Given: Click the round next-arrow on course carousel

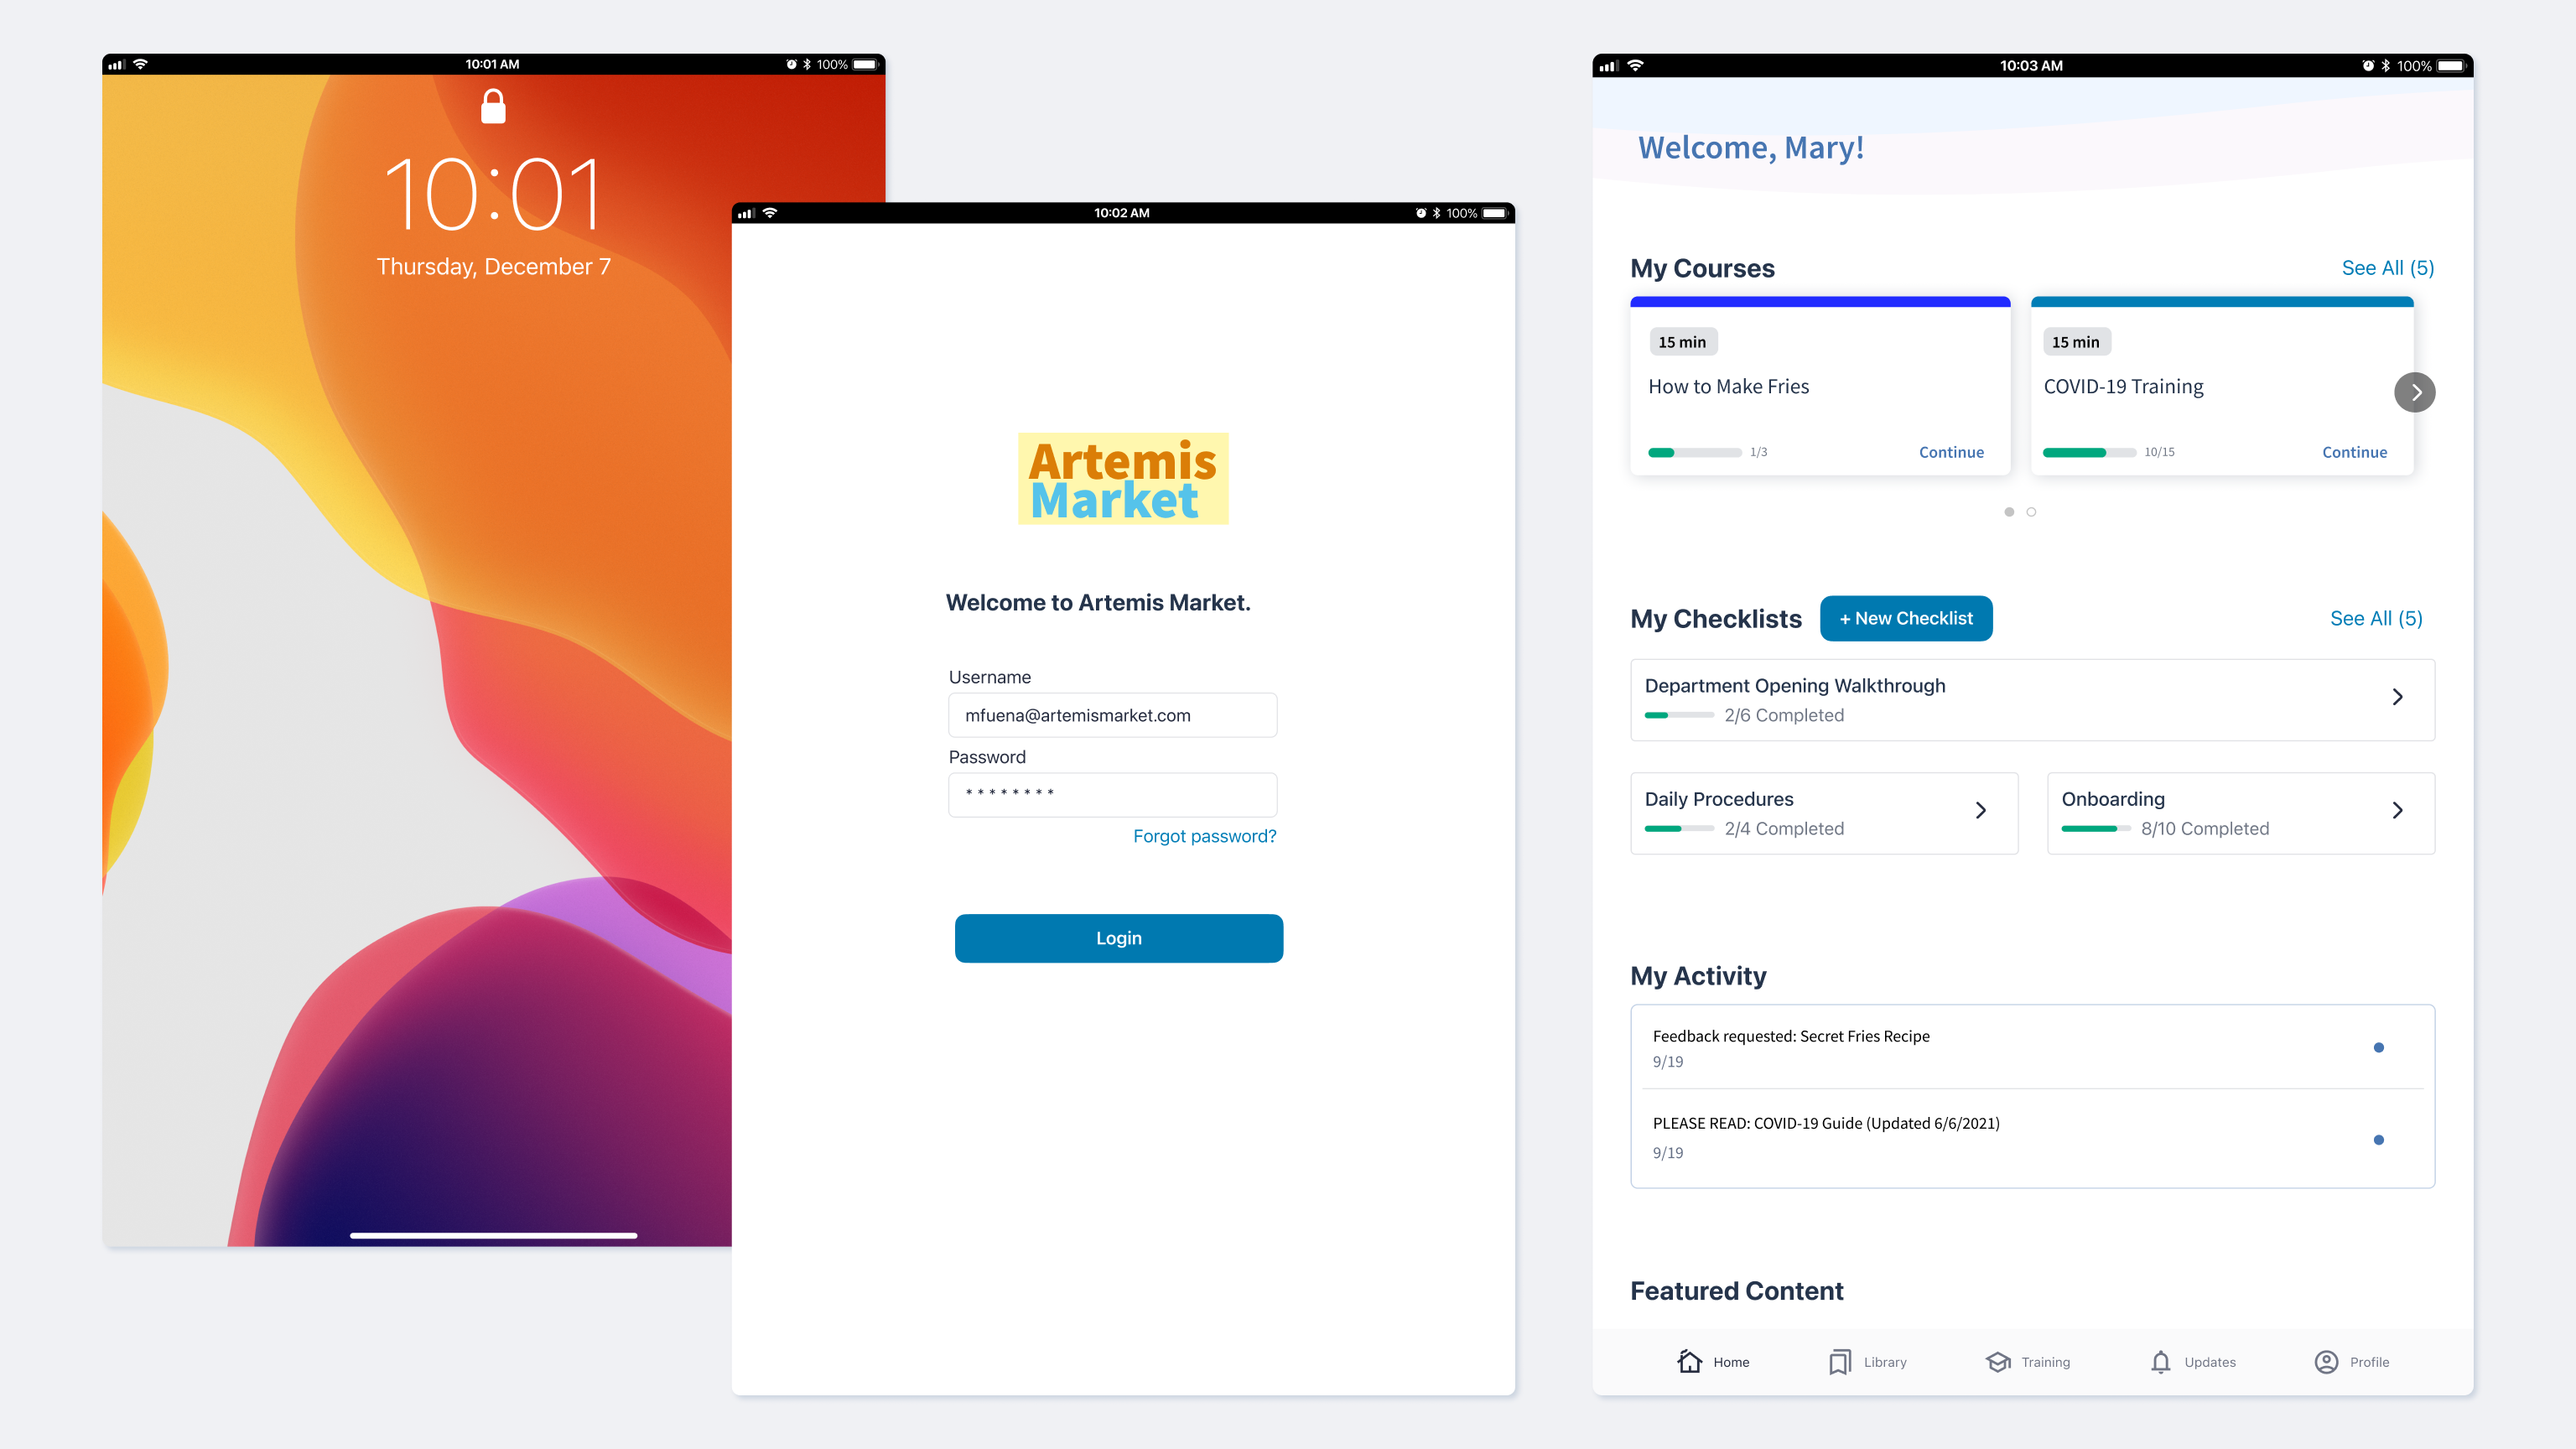Looking at the screenshot, I should pos(2415,392).
